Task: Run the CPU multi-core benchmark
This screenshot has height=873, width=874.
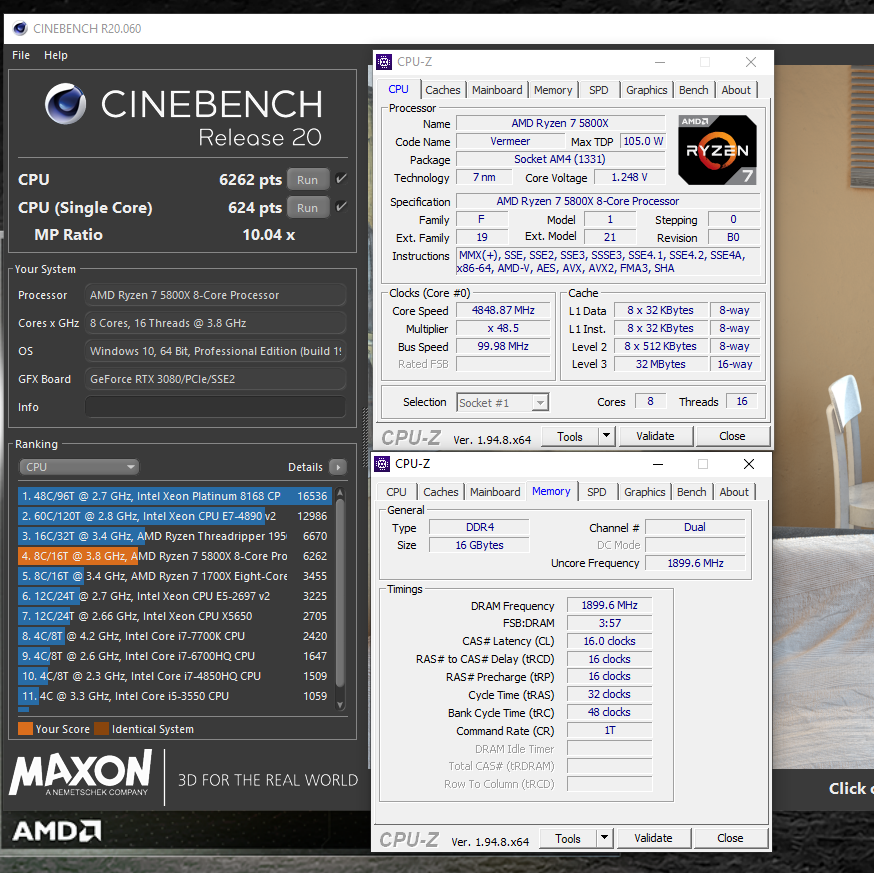Action: tap(308, 180)
